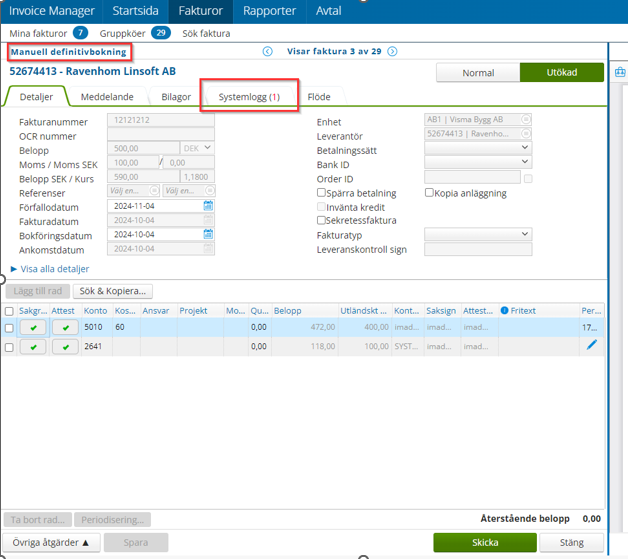This screenshot has width=628, height=559.
Task: Go to previous invoice arrow
Action: click(268, 51)
